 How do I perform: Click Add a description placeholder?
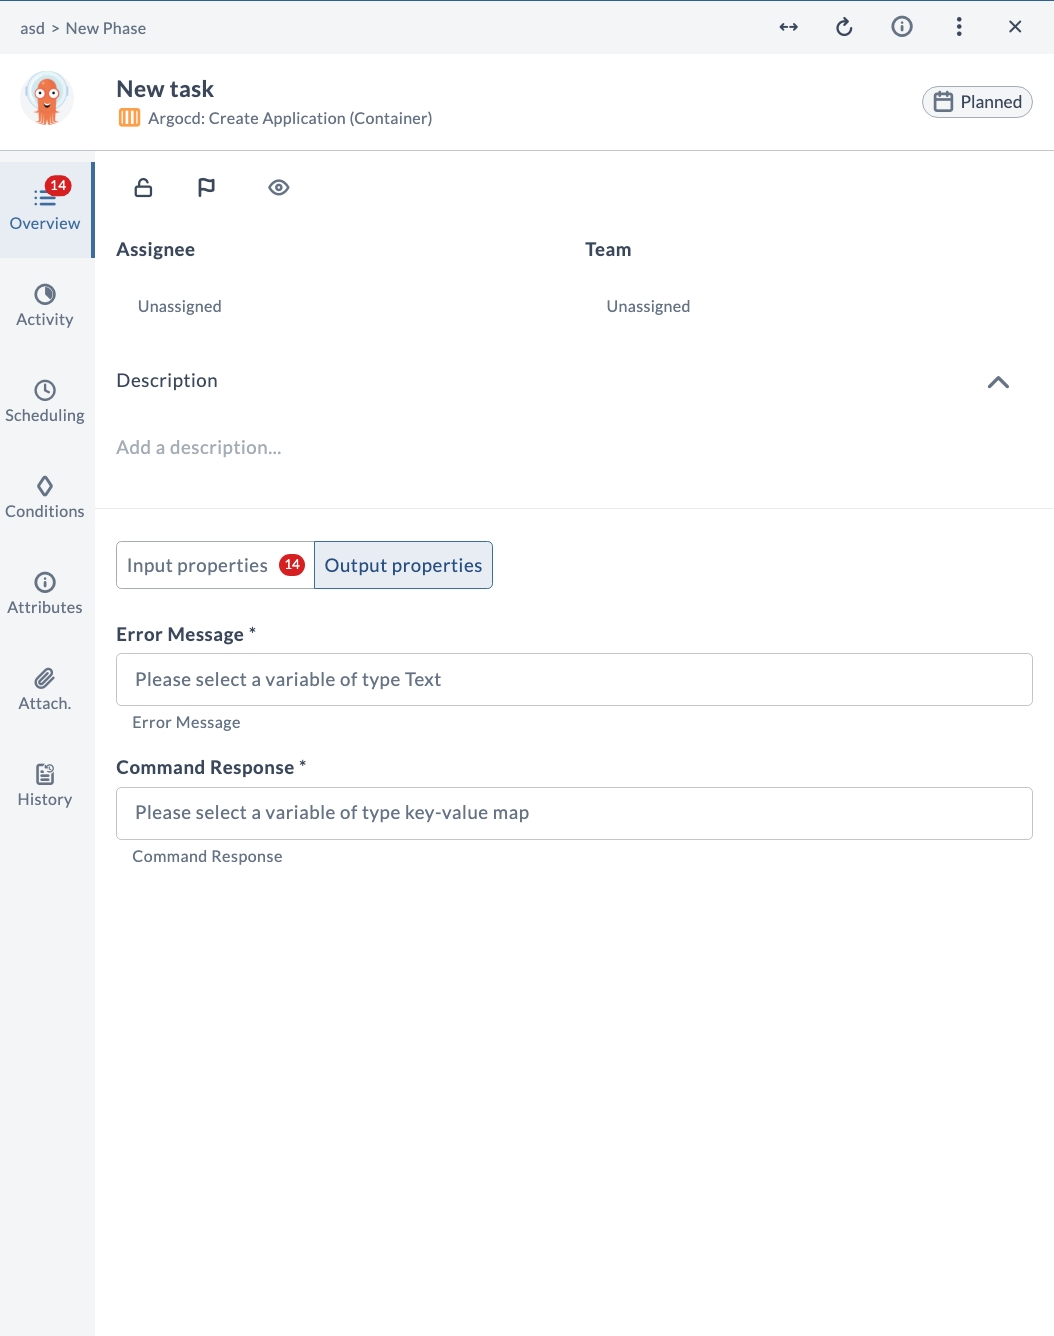tap(199, 447)
